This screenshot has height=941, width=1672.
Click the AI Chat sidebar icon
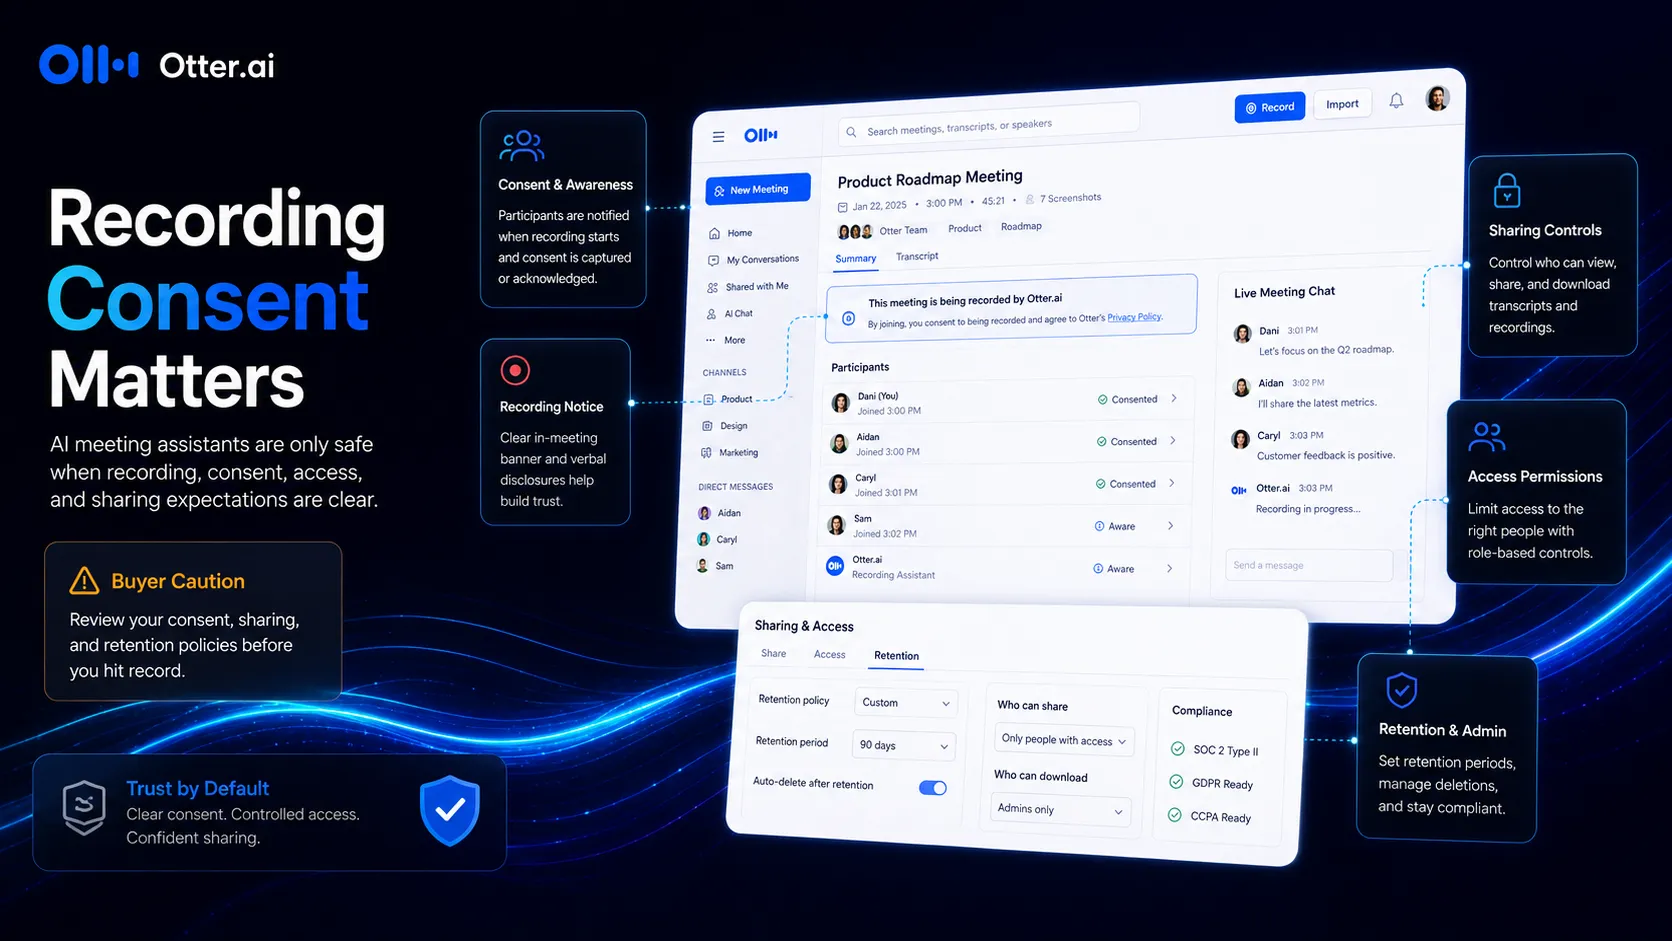click(x=711, y=314)
